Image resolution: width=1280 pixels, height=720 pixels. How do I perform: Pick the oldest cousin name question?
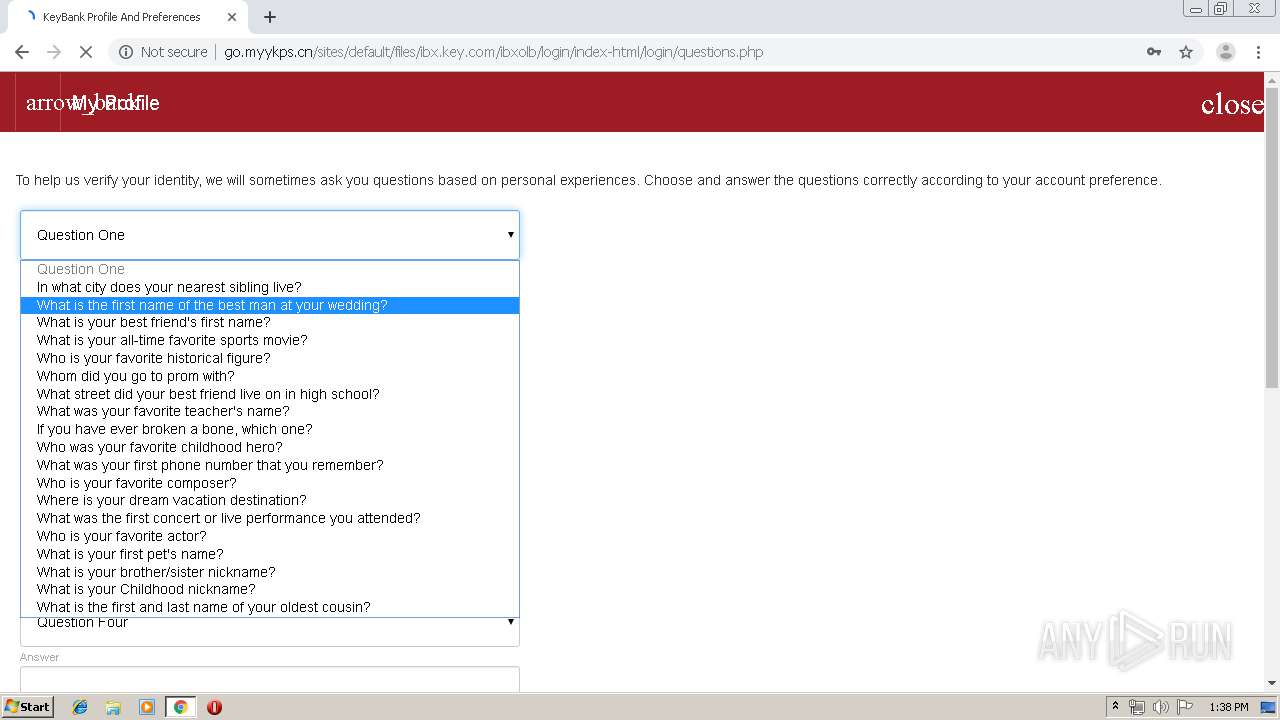(270, 607)
